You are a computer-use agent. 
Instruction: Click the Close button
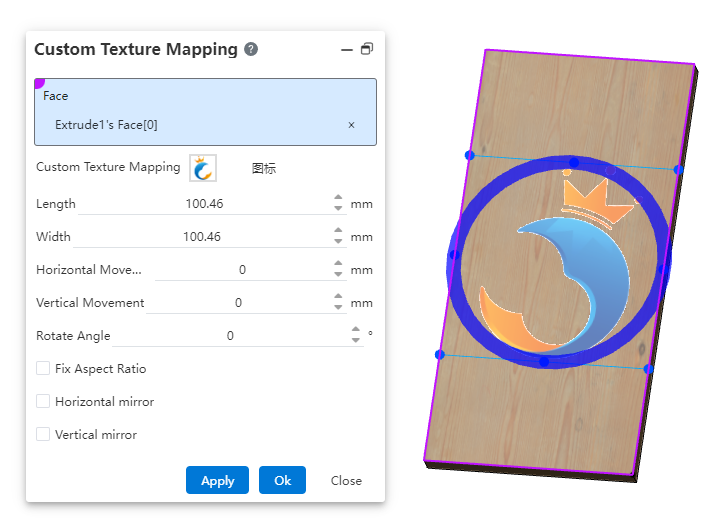click(346, 481)
